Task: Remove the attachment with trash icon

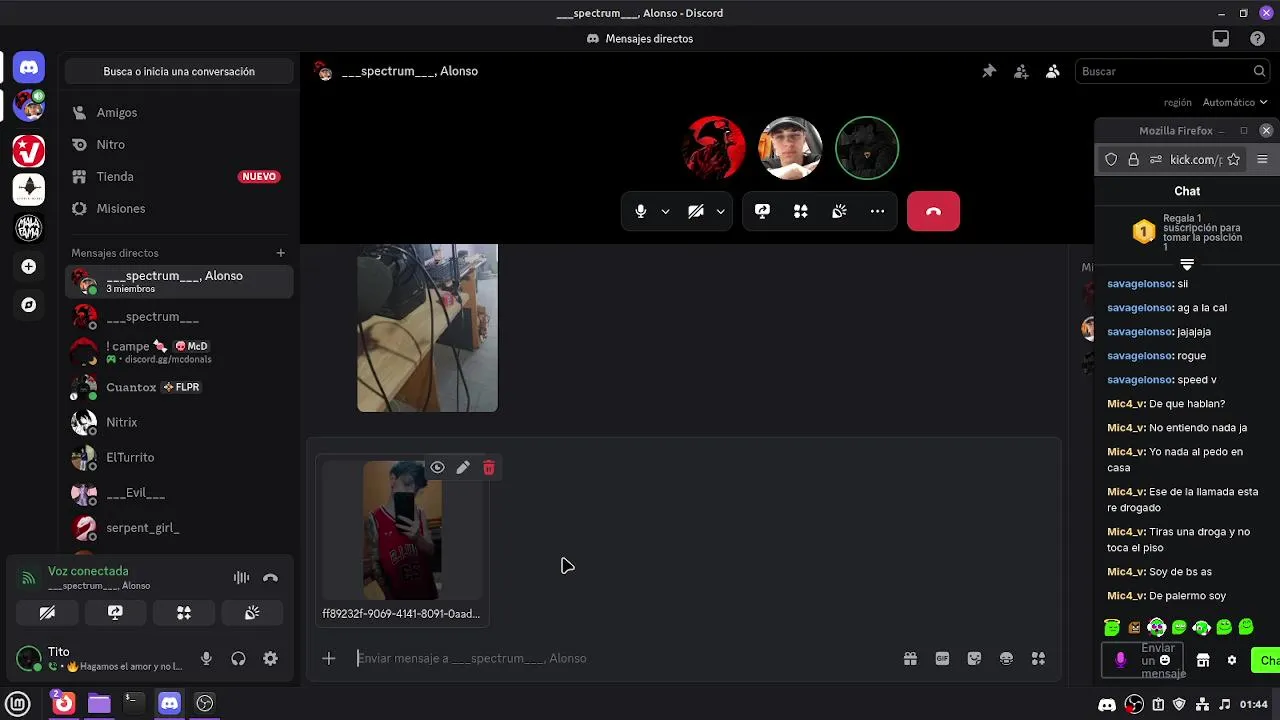Action: [x=488, y=468]
